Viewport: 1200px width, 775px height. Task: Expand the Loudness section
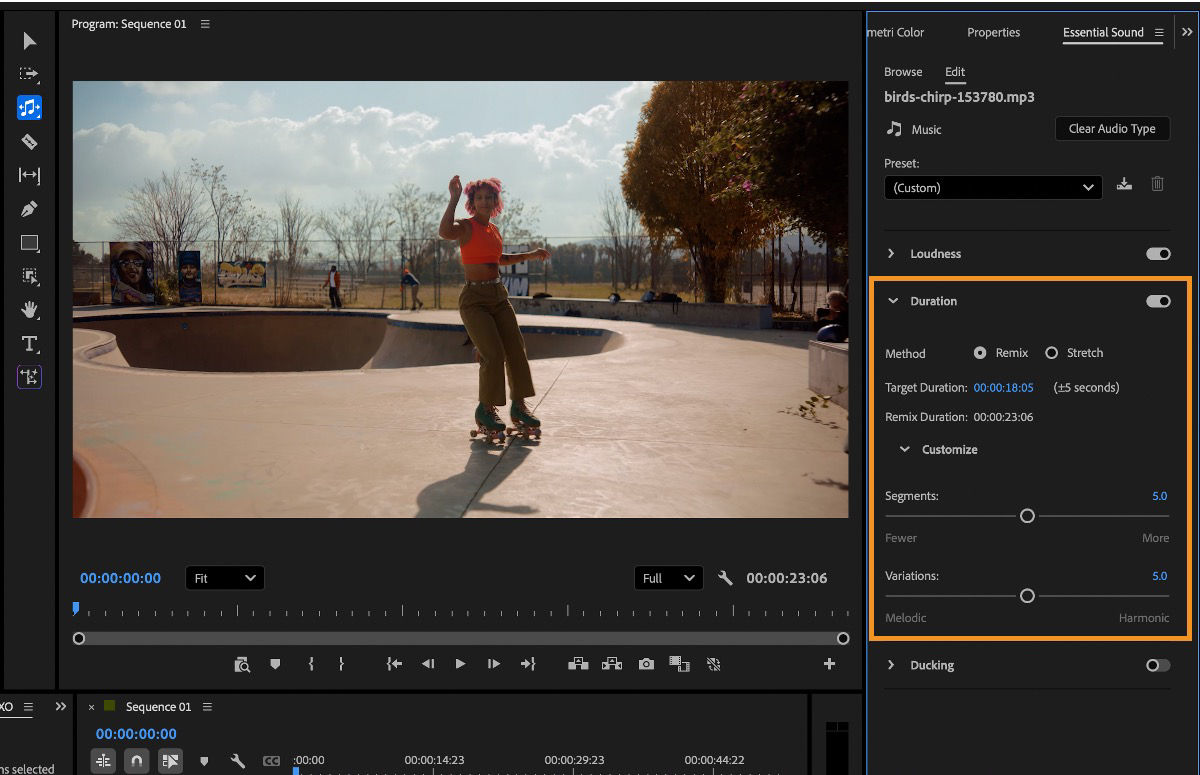point(891,254)
